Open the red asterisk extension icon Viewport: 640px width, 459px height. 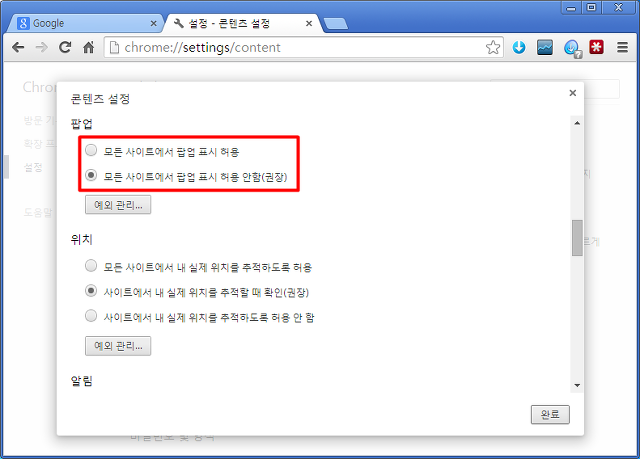pos(596,47)
